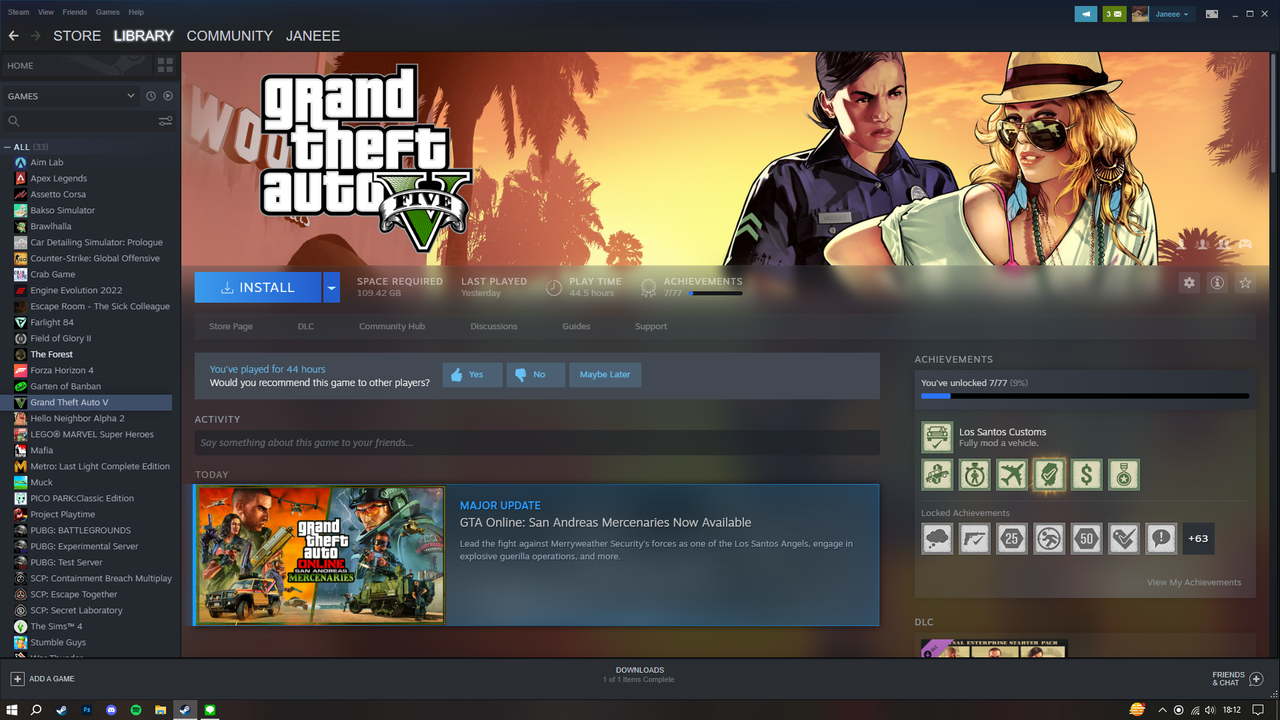This screenshot has height=720, width=1280.
Task: Open Discord from the taskbar
Action: pyautogui.click(x=111, y=710)
